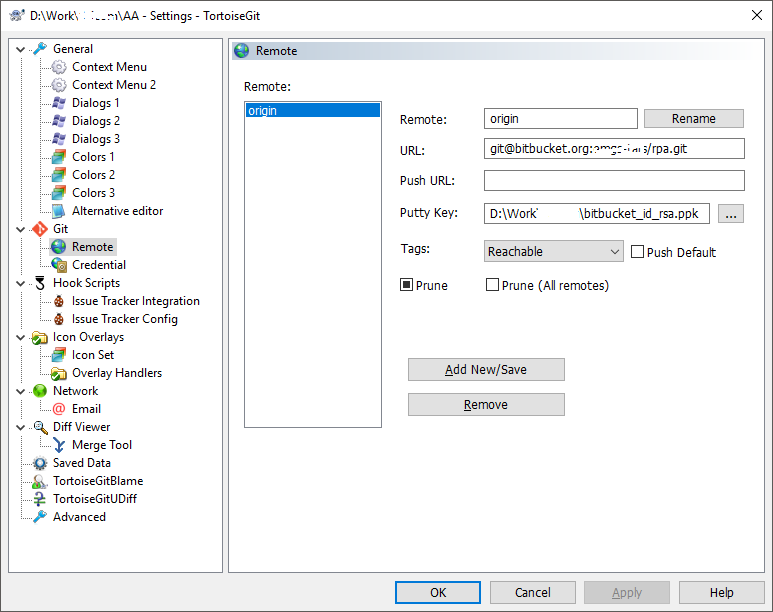Select Overlay Handlers in settings tree
Image resolution: width=773 pixels, height=612 pixels.
116,373
